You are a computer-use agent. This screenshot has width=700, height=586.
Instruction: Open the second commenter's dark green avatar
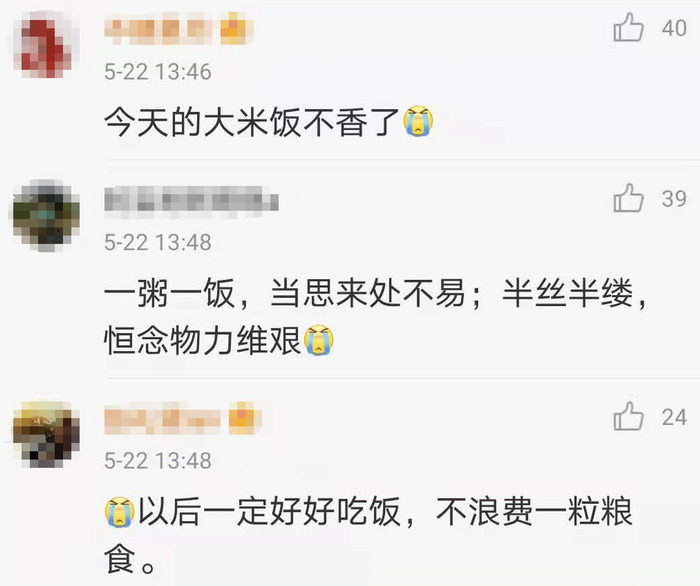pos(46,215)
